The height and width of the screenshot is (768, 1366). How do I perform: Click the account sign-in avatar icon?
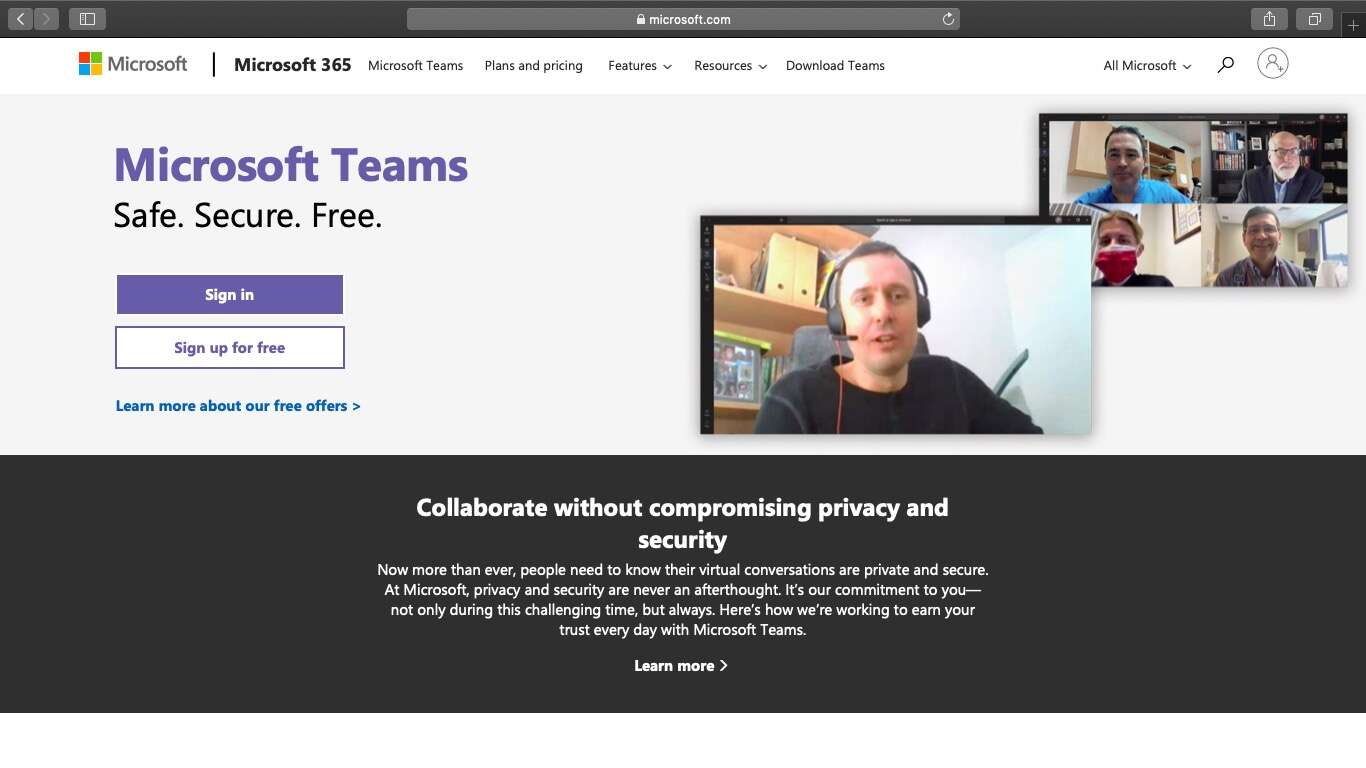click(x=1272, y=63)
